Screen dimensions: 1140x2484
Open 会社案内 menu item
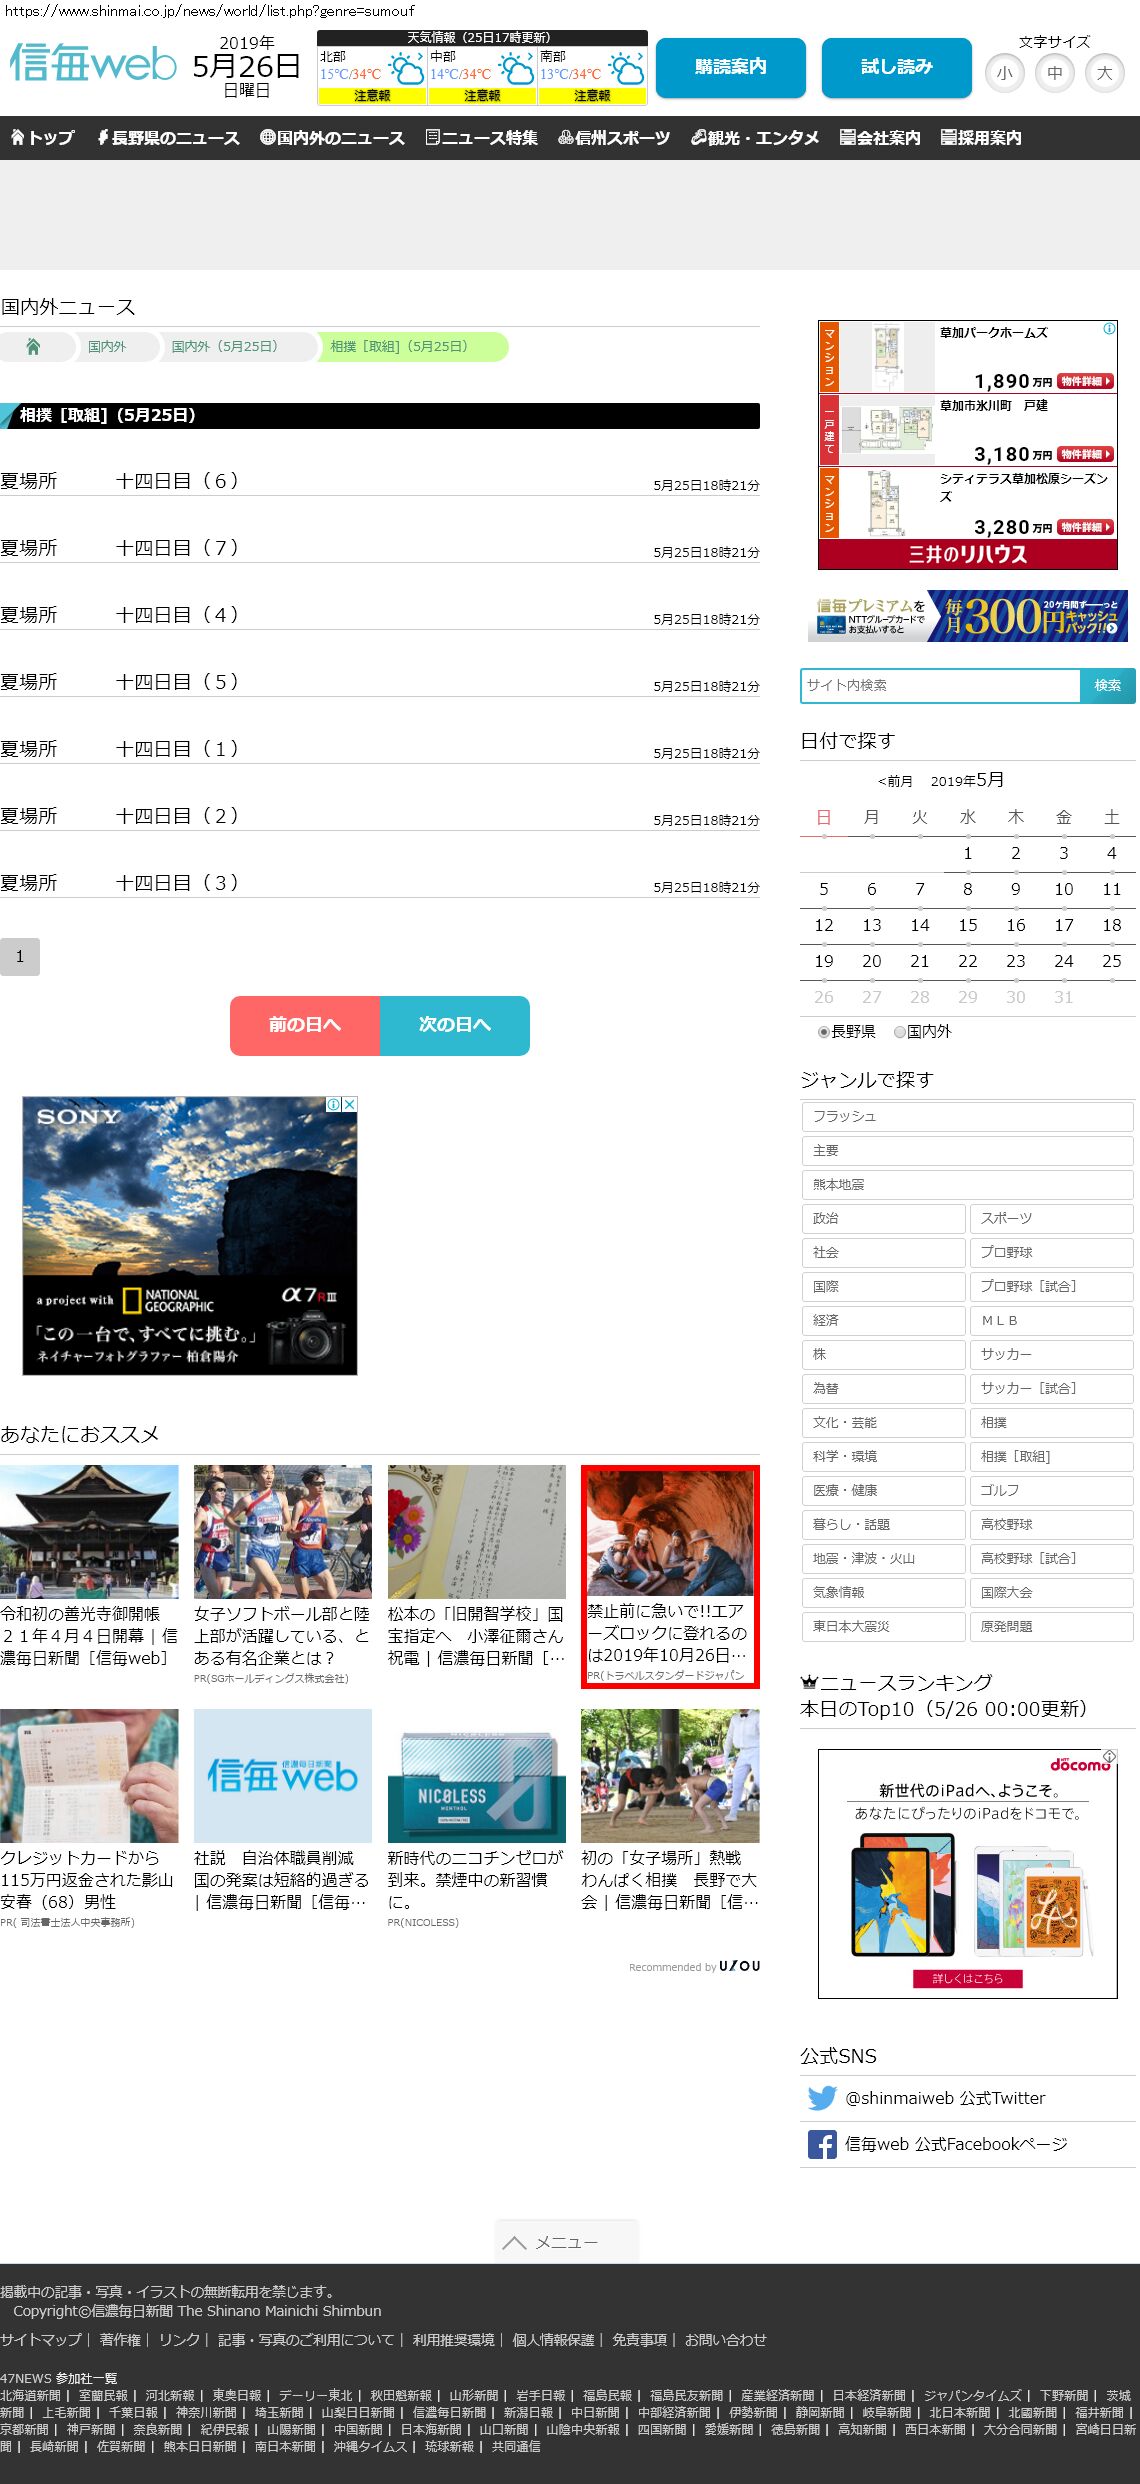click(880, 138)
